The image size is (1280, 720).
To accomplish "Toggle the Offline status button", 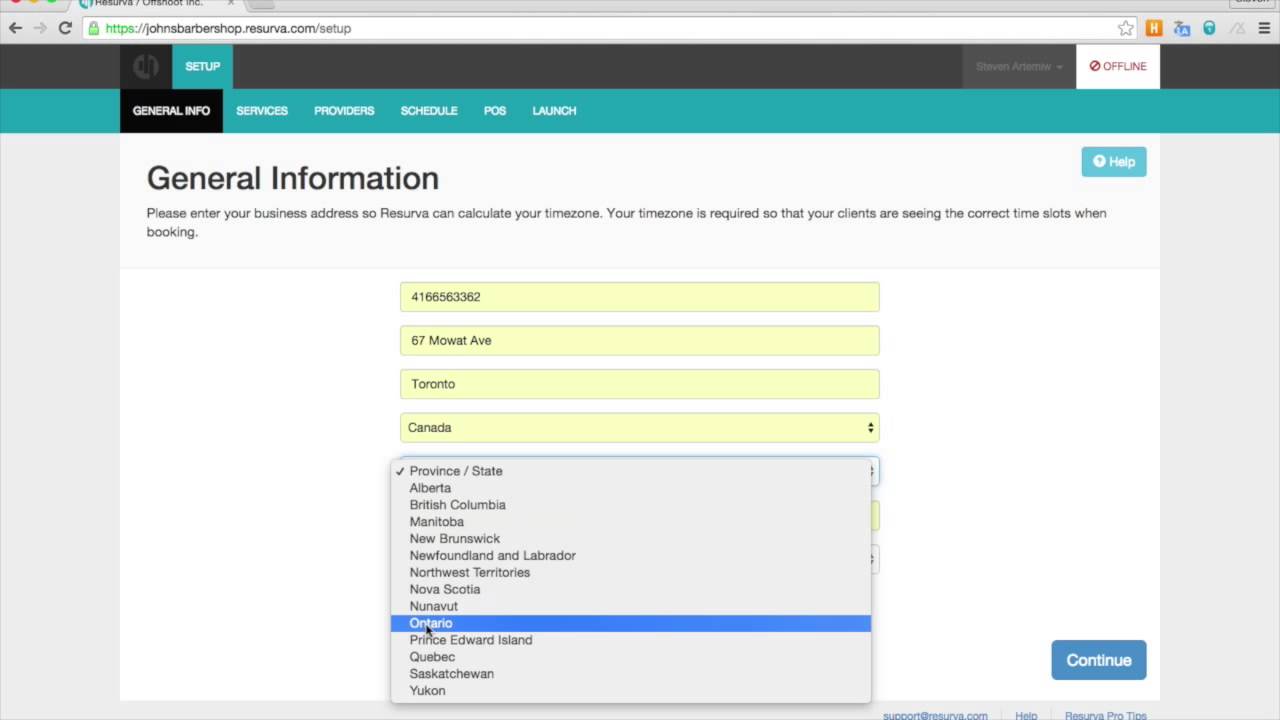I will tap(1118, 67).
